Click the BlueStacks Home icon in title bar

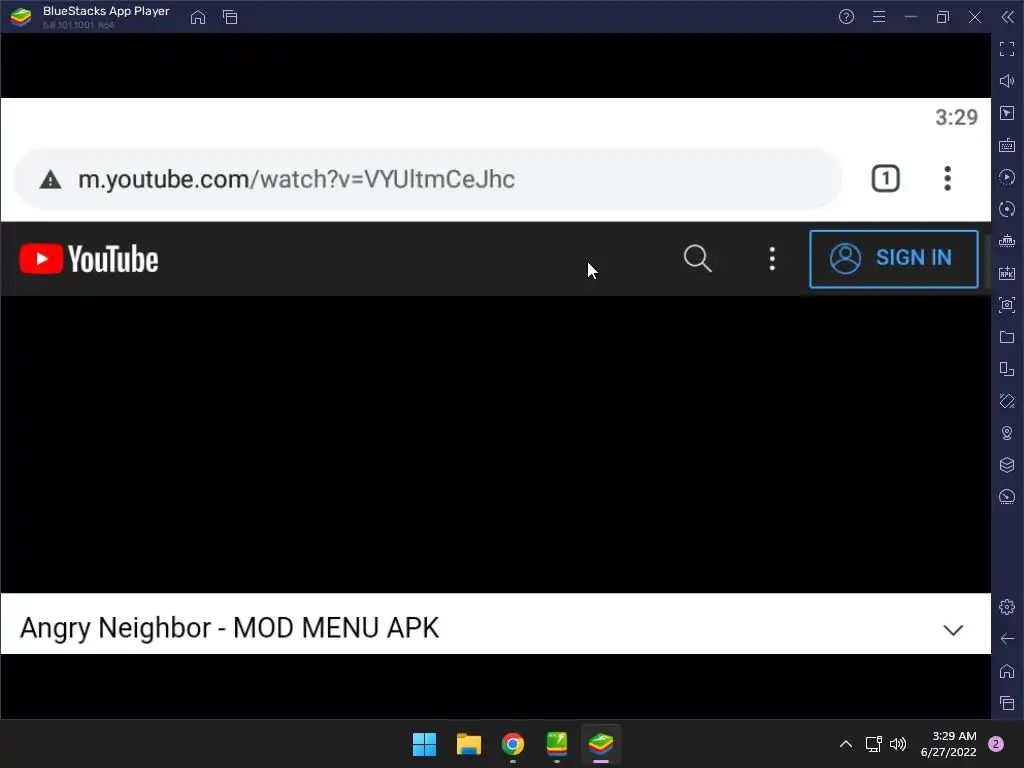coord(198,17)
